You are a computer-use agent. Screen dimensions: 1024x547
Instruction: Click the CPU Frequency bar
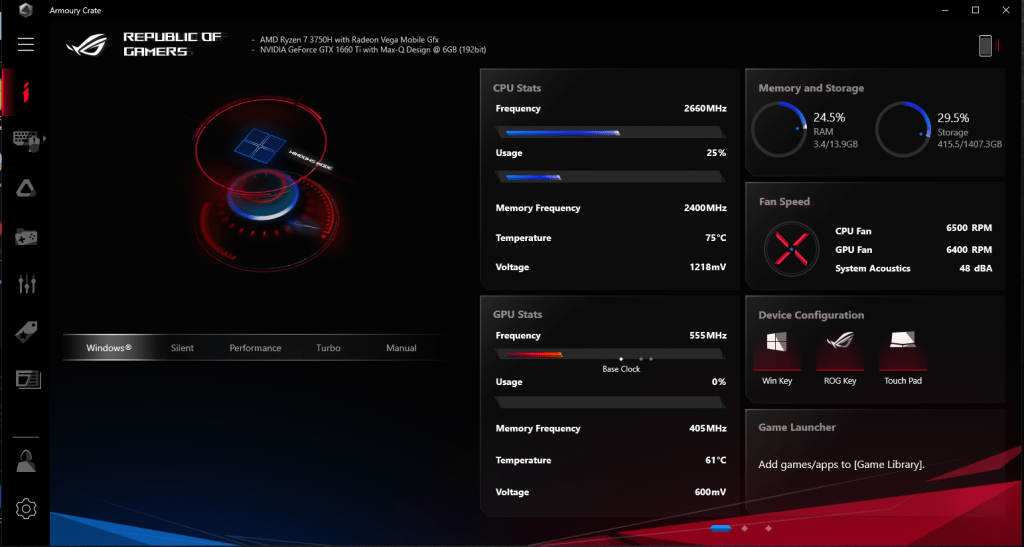611,133
